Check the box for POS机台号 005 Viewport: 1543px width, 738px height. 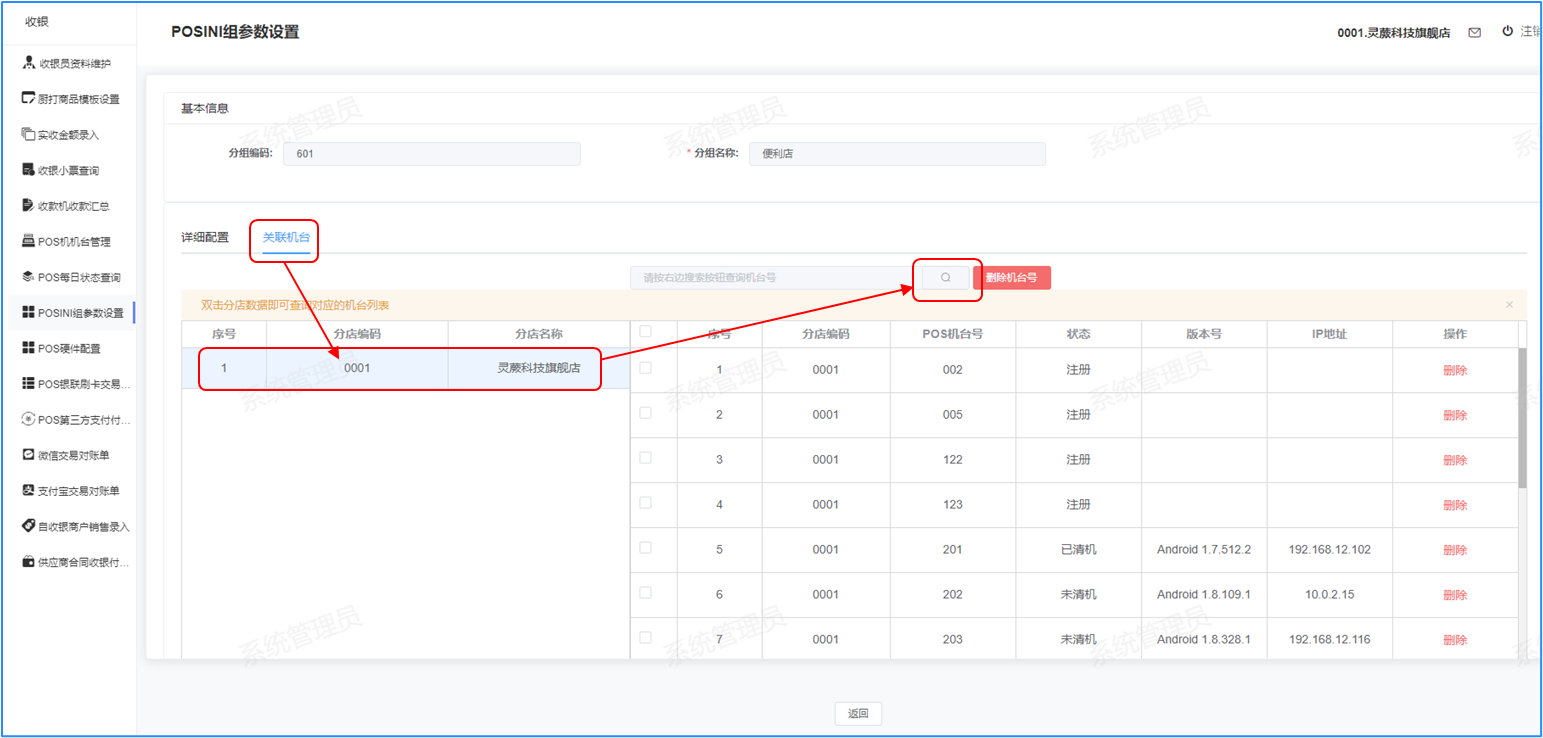click(x=645, y=413)
